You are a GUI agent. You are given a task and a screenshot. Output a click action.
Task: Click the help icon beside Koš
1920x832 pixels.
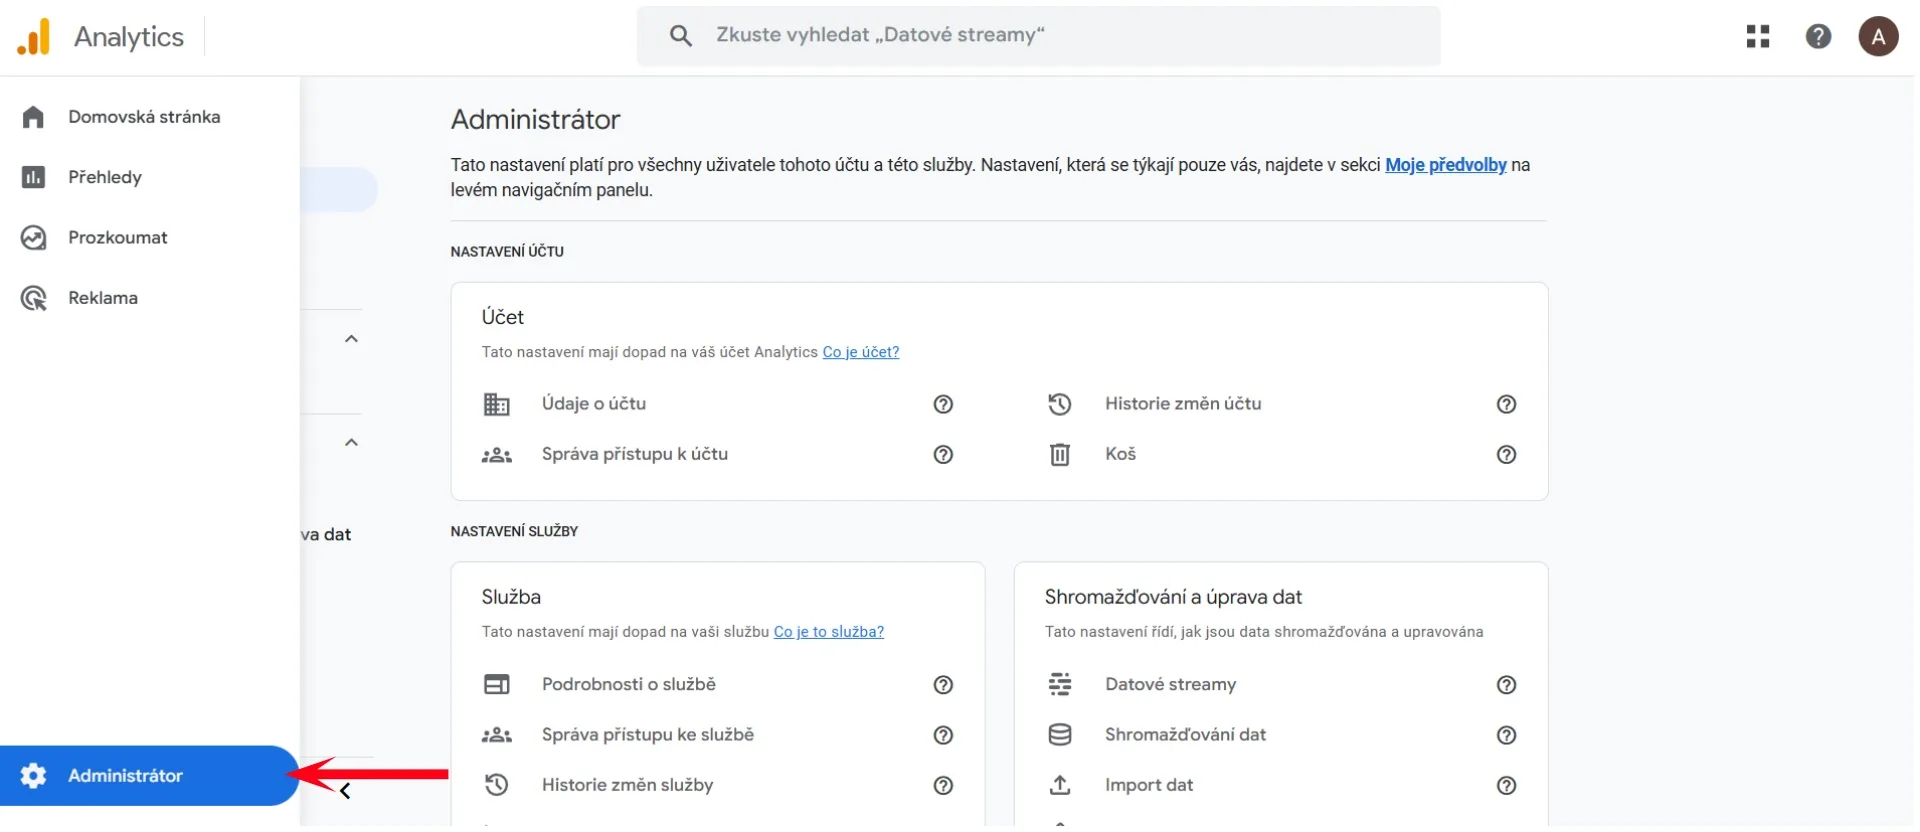[x=1506, y=454]
